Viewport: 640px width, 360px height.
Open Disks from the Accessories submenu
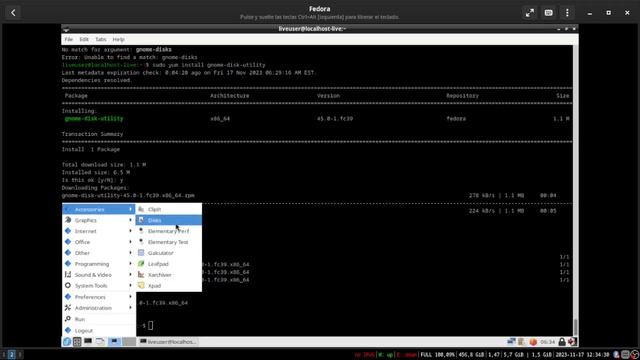169,220
